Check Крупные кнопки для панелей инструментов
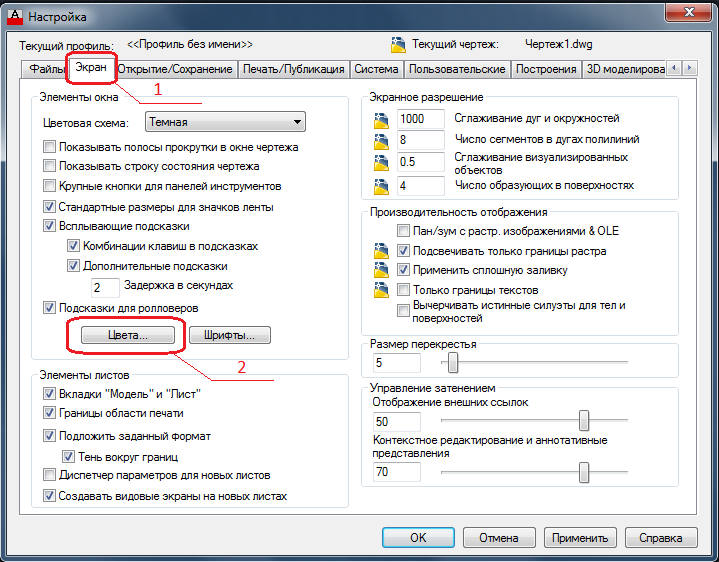 click(x=50, y=187)
